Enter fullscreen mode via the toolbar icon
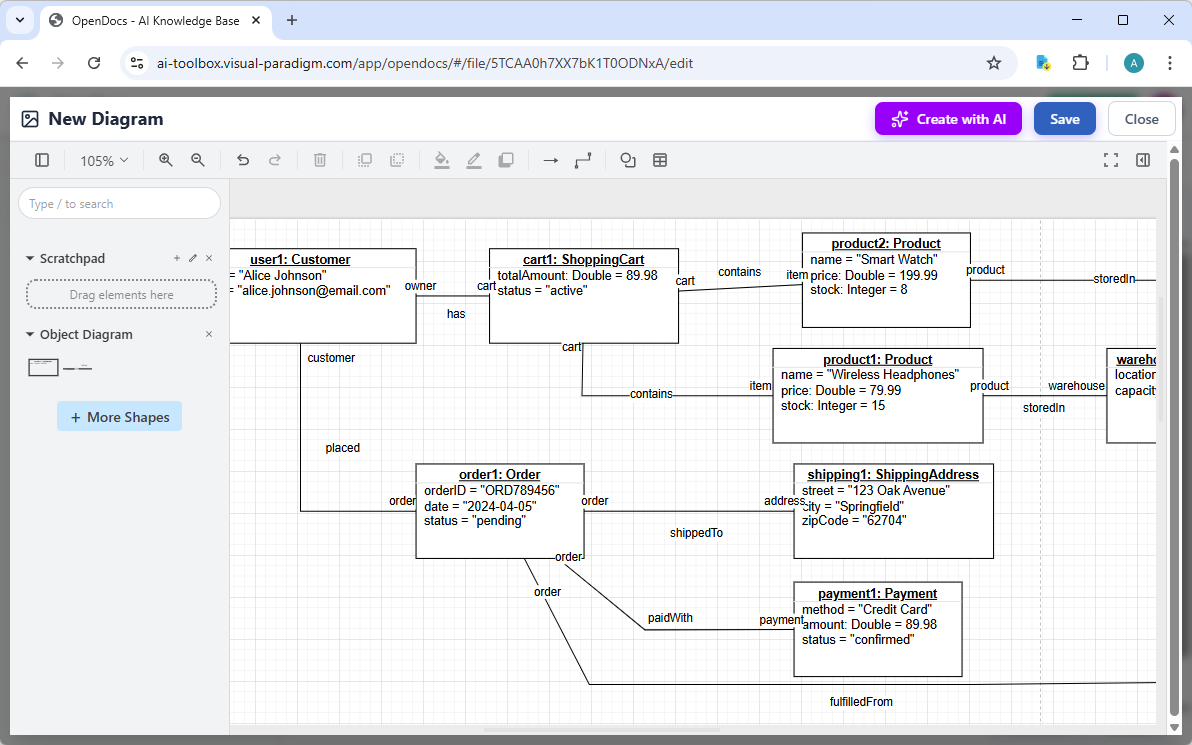The image size is (1192, 745). pos(1111,160)
